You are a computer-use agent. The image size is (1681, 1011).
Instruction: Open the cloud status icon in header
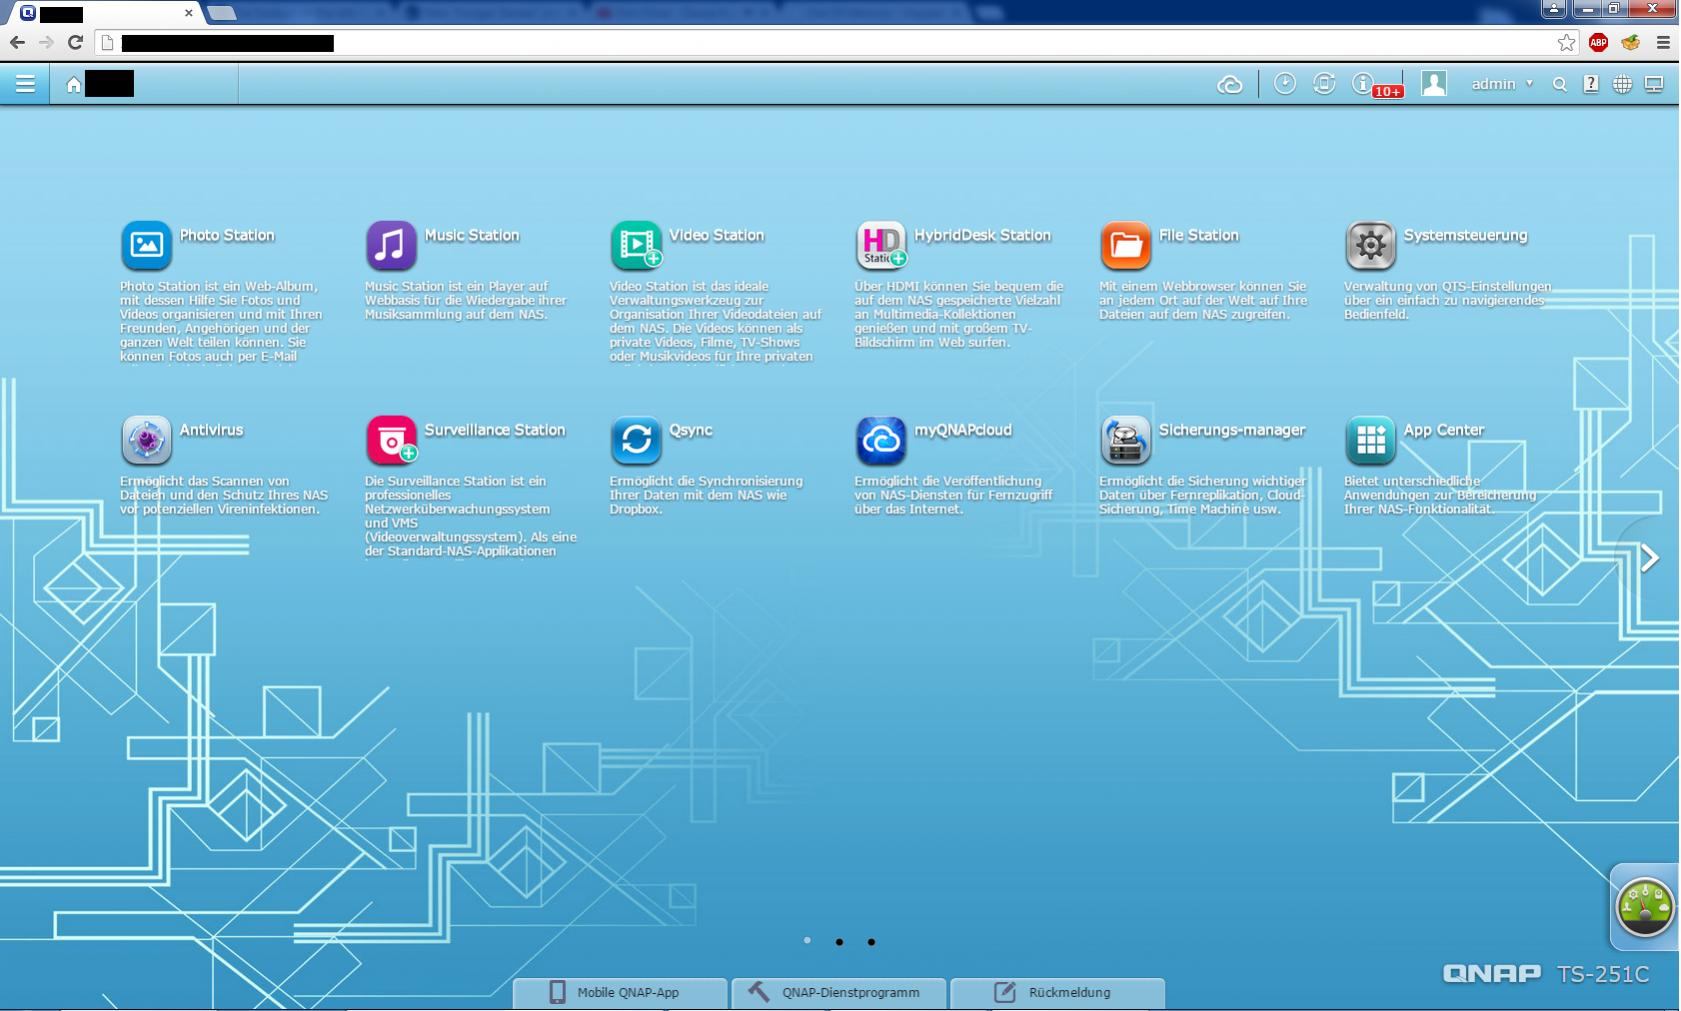(1230, 85)
